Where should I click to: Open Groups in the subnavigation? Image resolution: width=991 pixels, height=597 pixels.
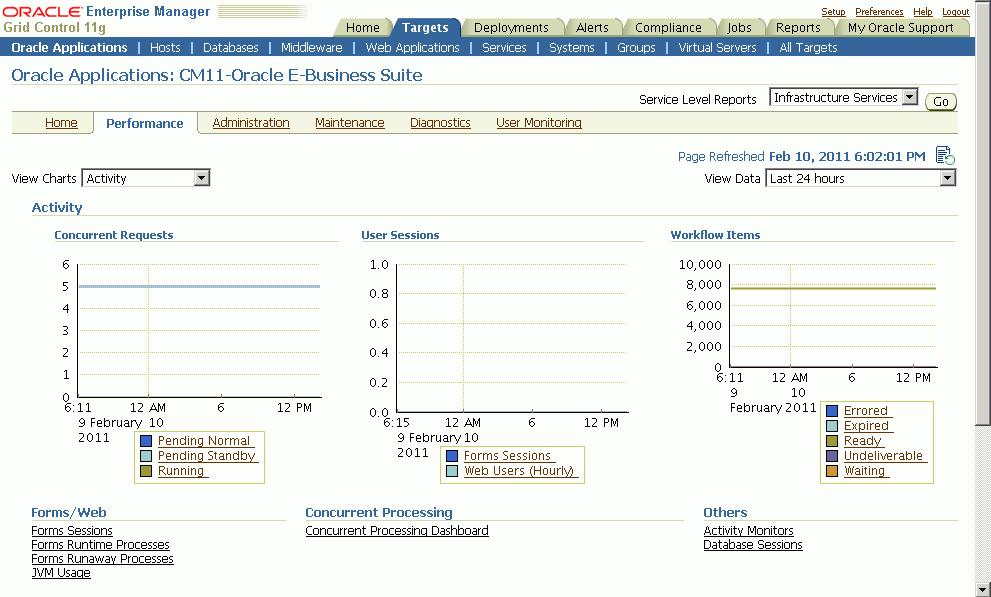click(x=636, y=47)
